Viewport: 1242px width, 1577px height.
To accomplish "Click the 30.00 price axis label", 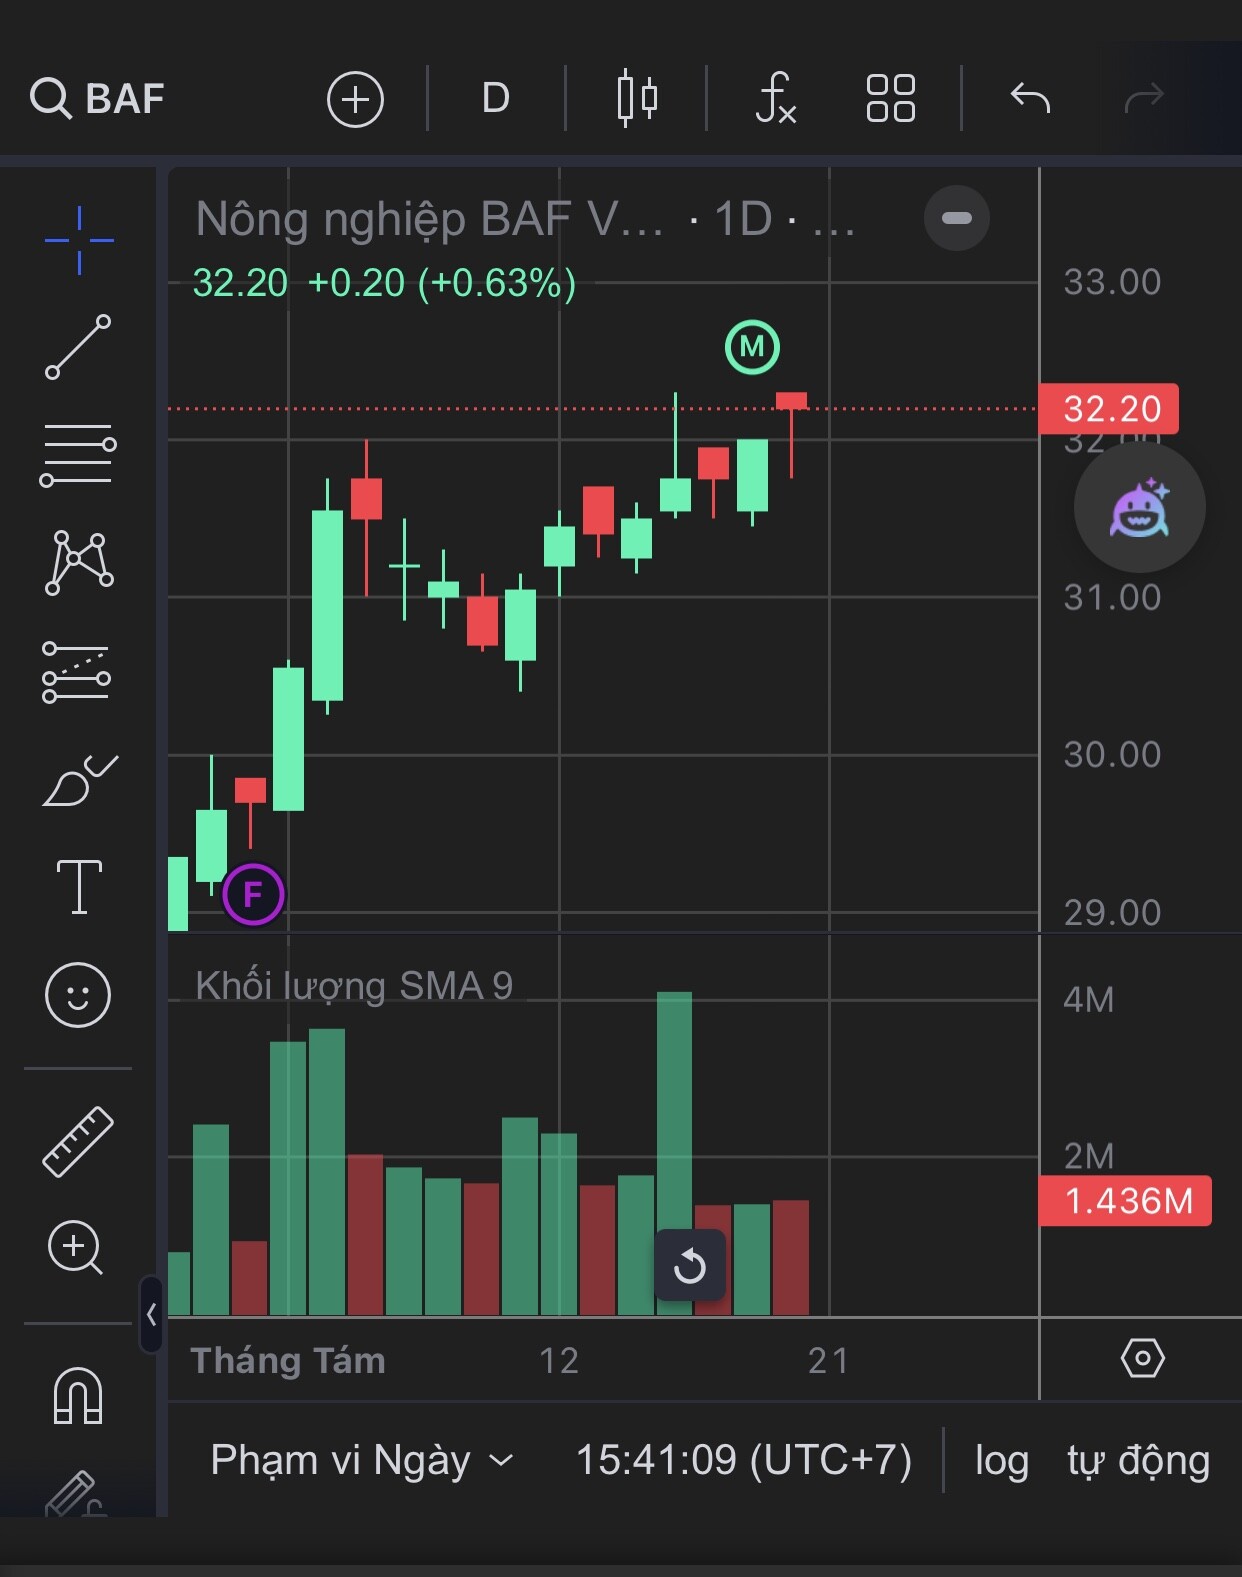I will 1112,755.
